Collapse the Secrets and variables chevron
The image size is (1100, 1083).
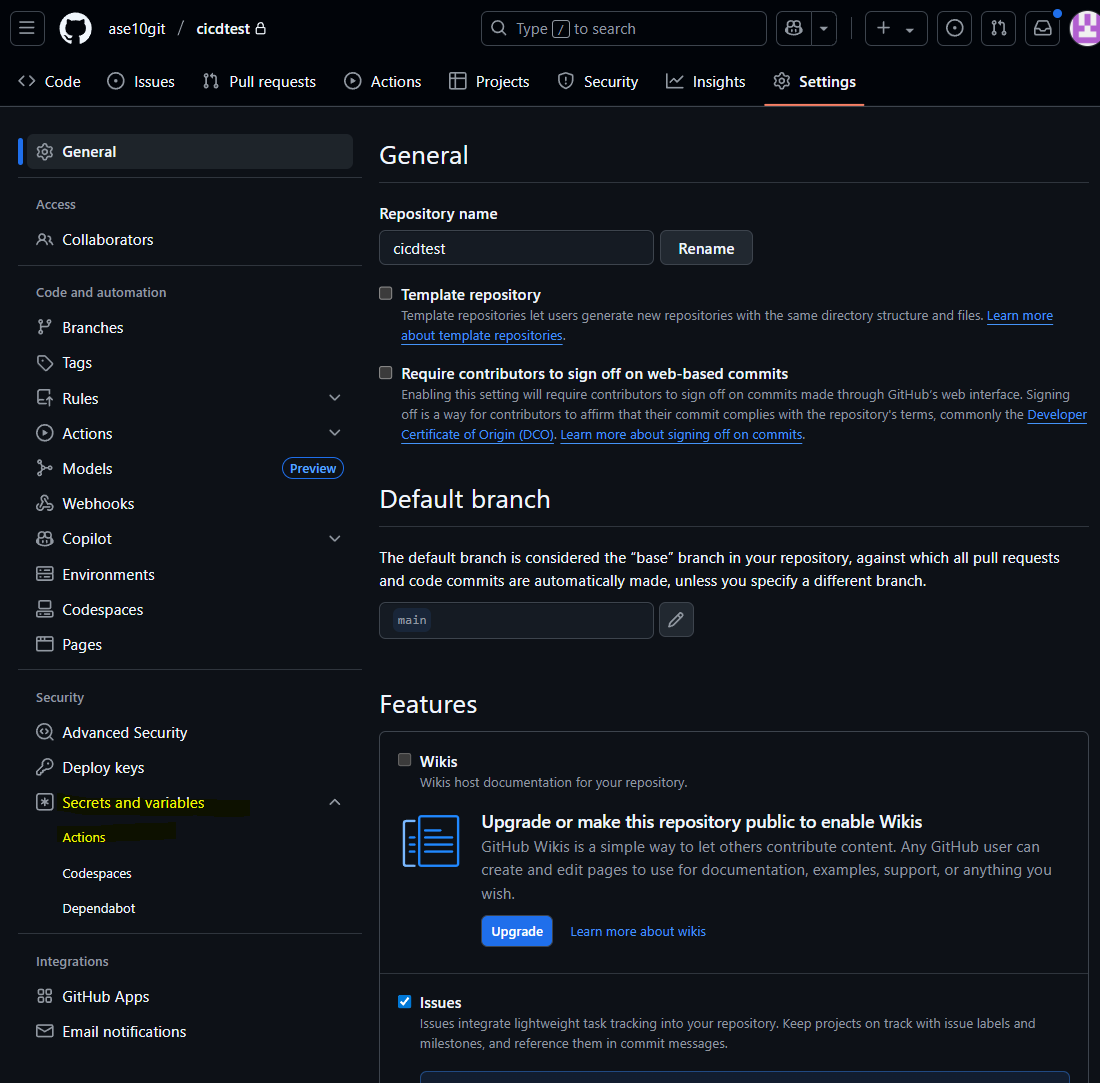335,802
